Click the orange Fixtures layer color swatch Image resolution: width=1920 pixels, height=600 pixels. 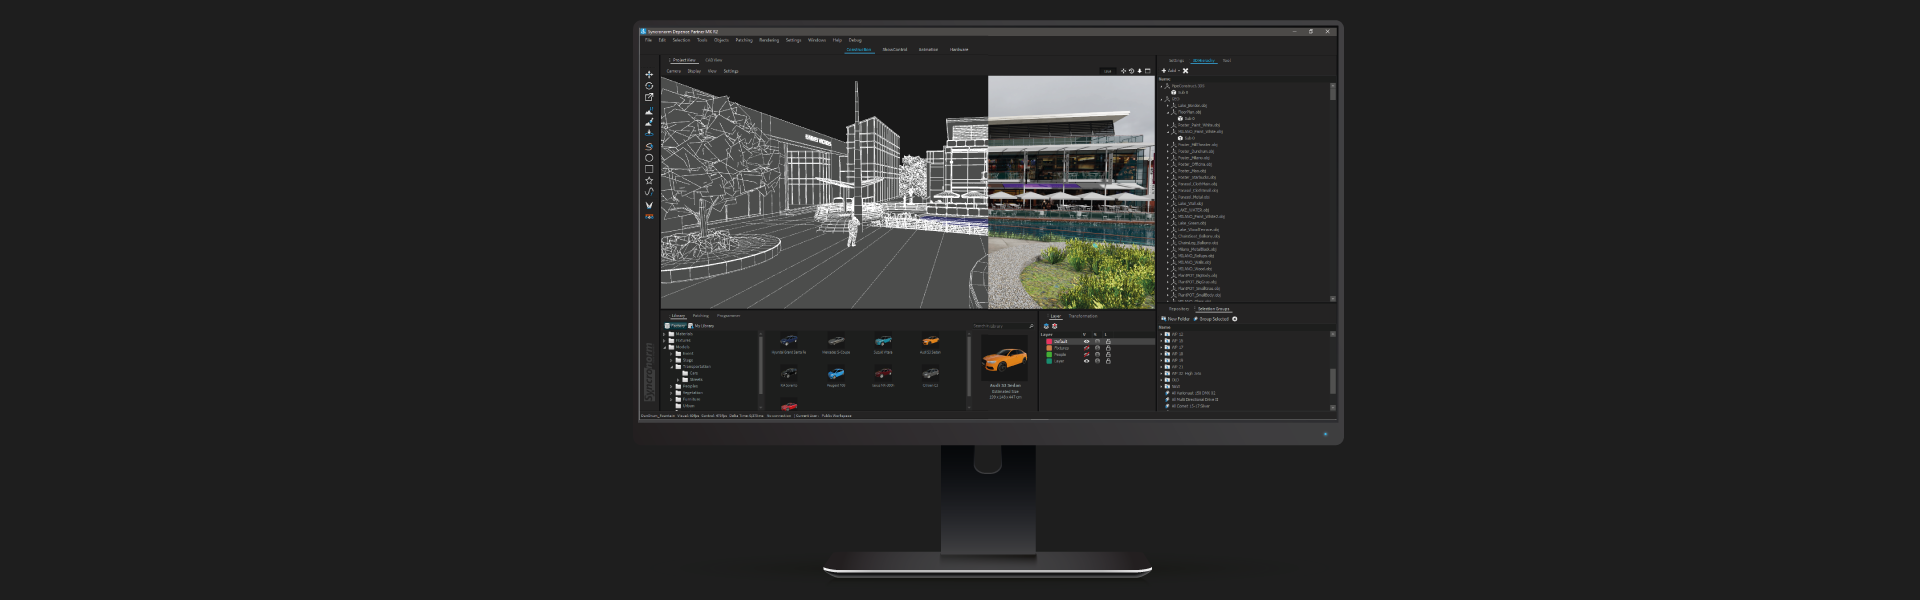pyautogui.click(x=1049, y=348)
